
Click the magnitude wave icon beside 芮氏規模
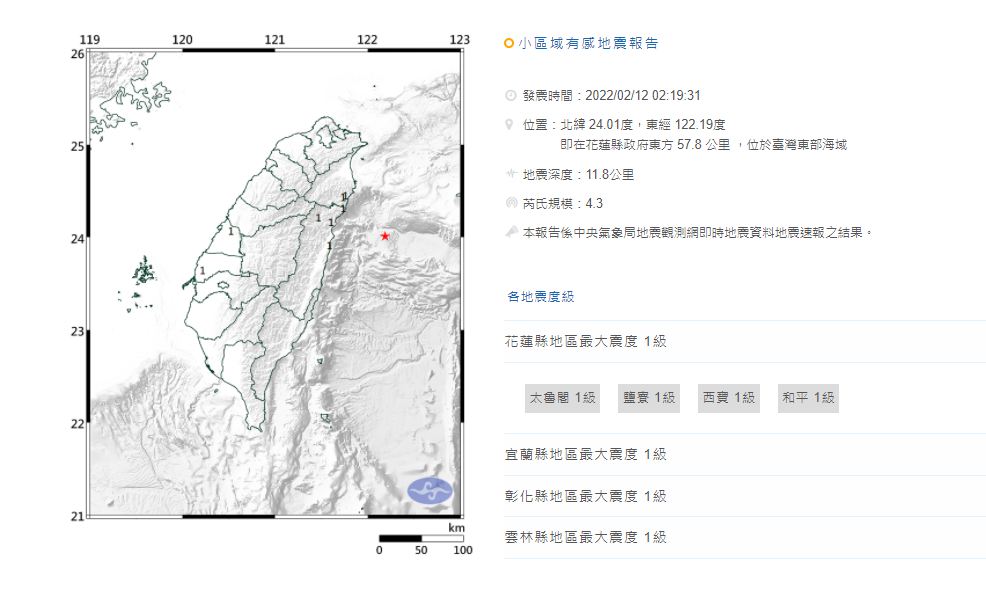(511, 203)
